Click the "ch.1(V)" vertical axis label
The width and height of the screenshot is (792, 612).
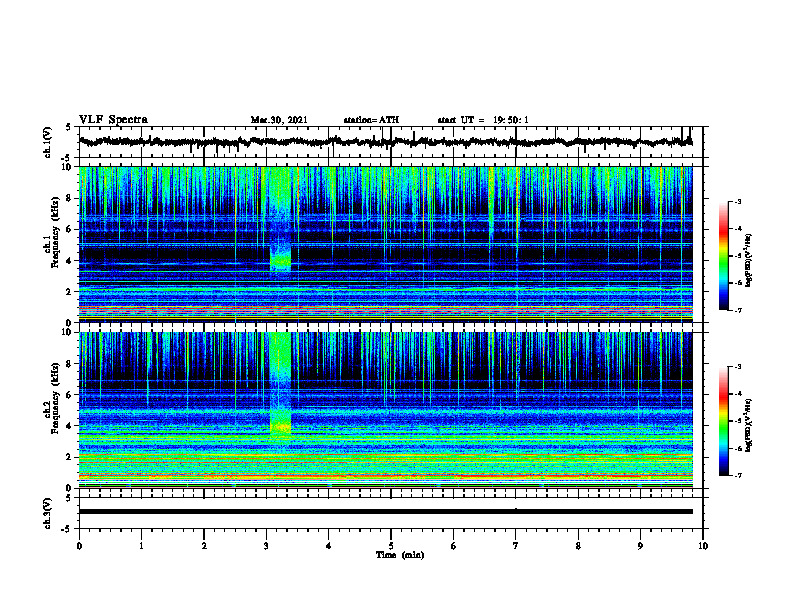[x=48, y=142]
